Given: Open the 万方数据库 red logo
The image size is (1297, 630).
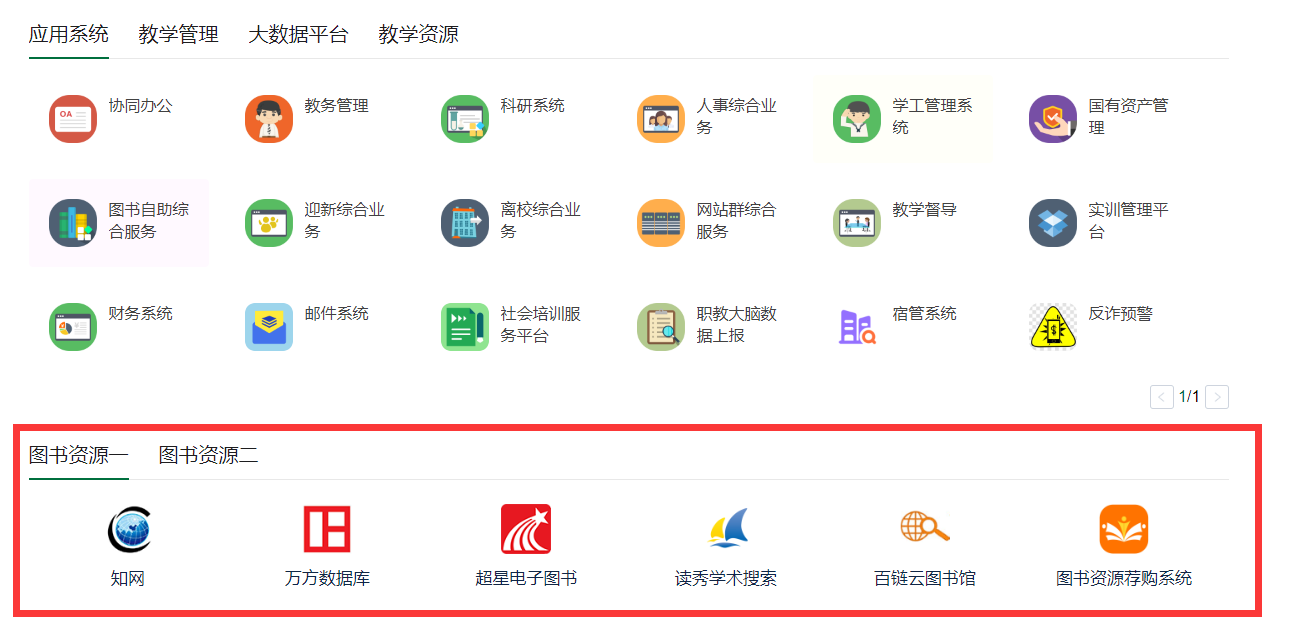Looking at the screenshot, I should point(327,529).
